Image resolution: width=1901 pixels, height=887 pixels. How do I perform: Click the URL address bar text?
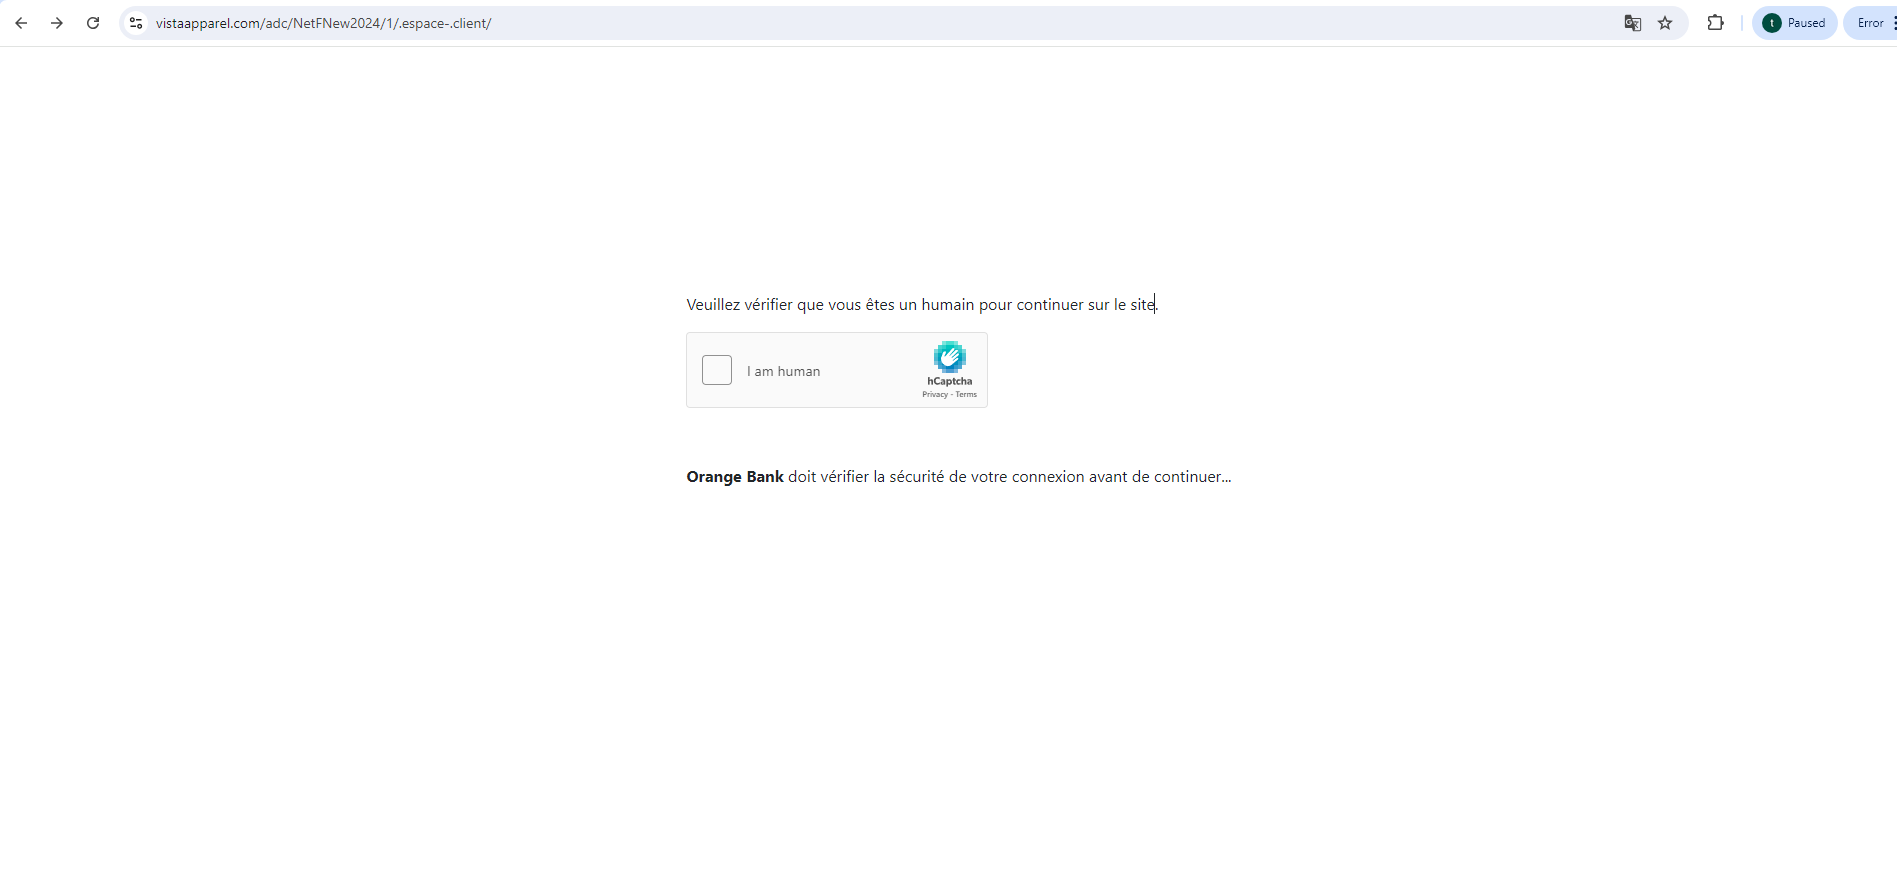coord(323,23)
